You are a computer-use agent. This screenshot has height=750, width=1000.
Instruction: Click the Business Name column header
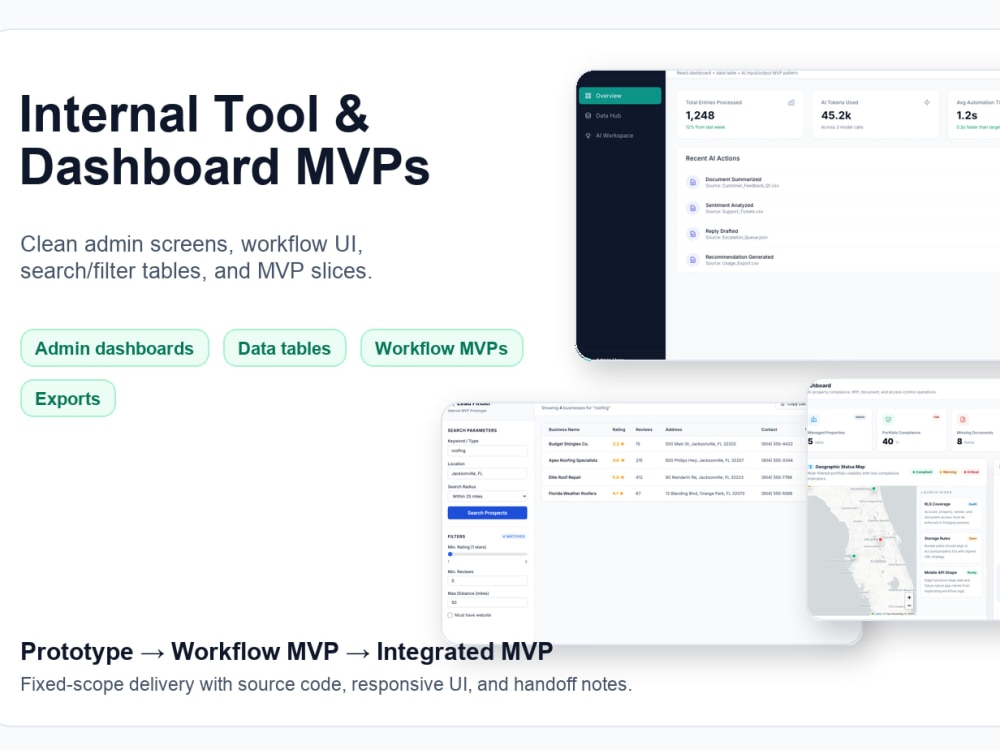pyautogui.click(x=564, y=430)
